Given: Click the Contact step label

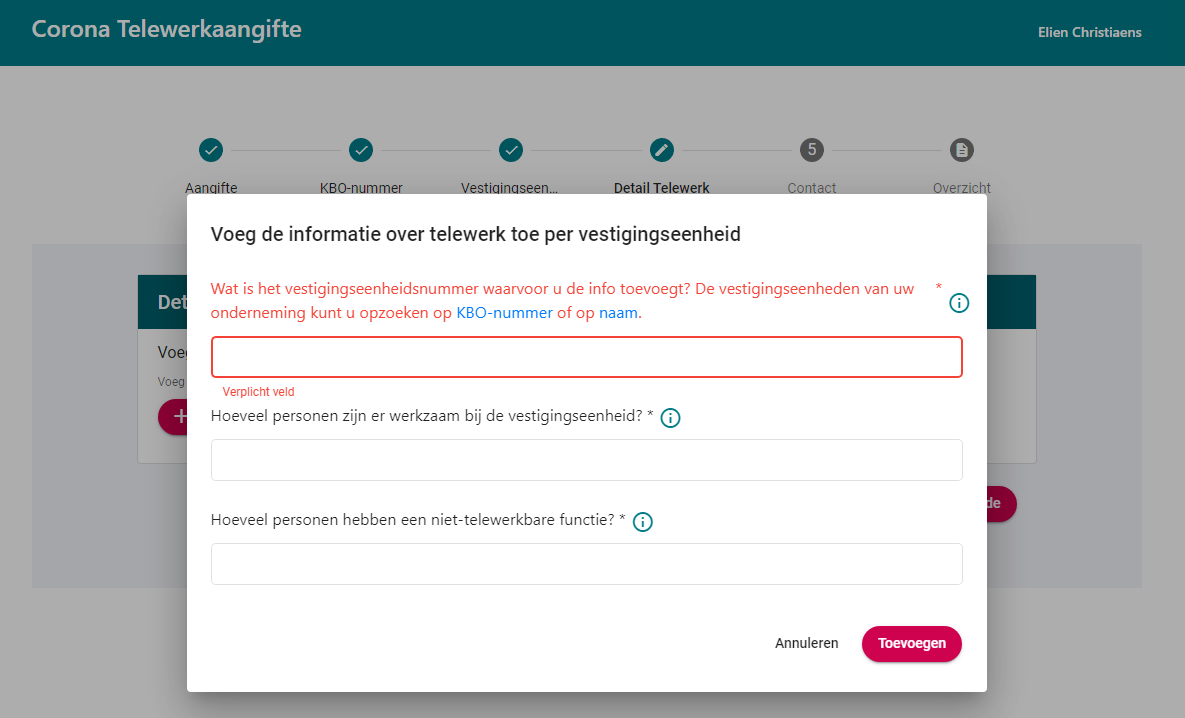Looking at the screenshot, I should [x=812, y=187].
